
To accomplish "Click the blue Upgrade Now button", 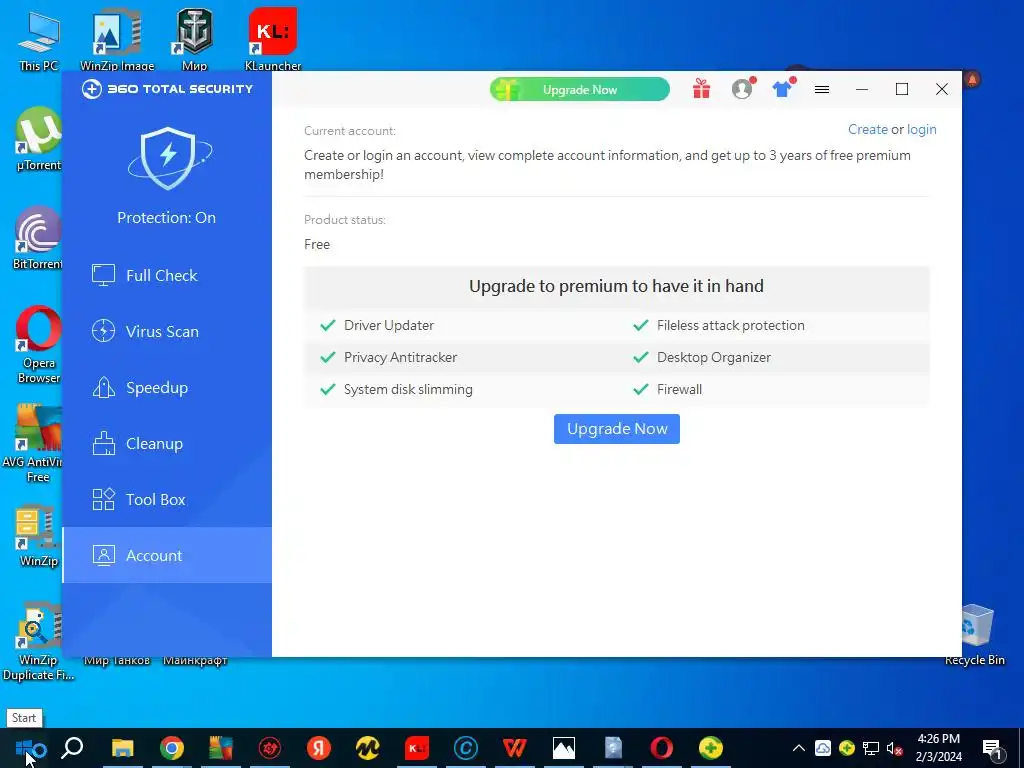I will point(616,429).
